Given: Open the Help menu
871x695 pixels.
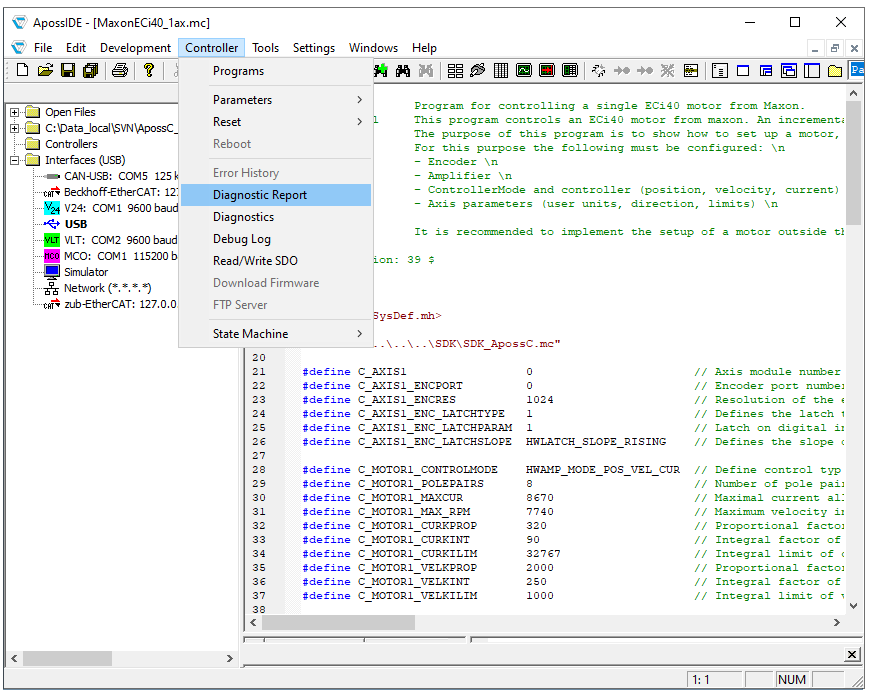Looking at the screenshot, I should click(424, 48).
